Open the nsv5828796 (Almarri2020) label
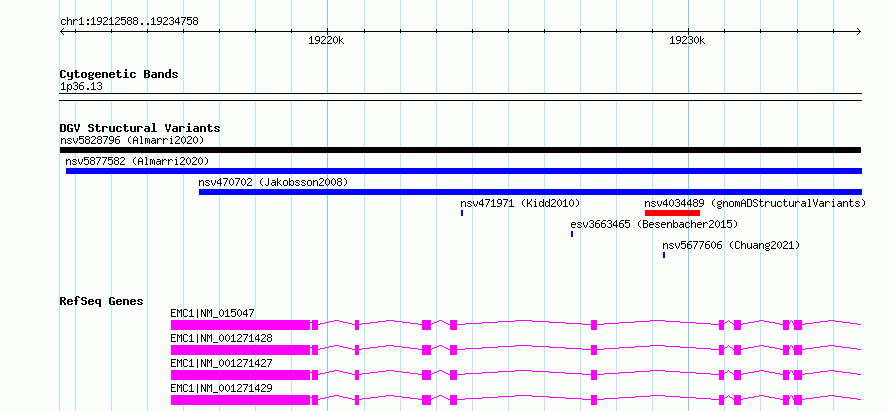890x411 pixels. [x=132, y=140]
